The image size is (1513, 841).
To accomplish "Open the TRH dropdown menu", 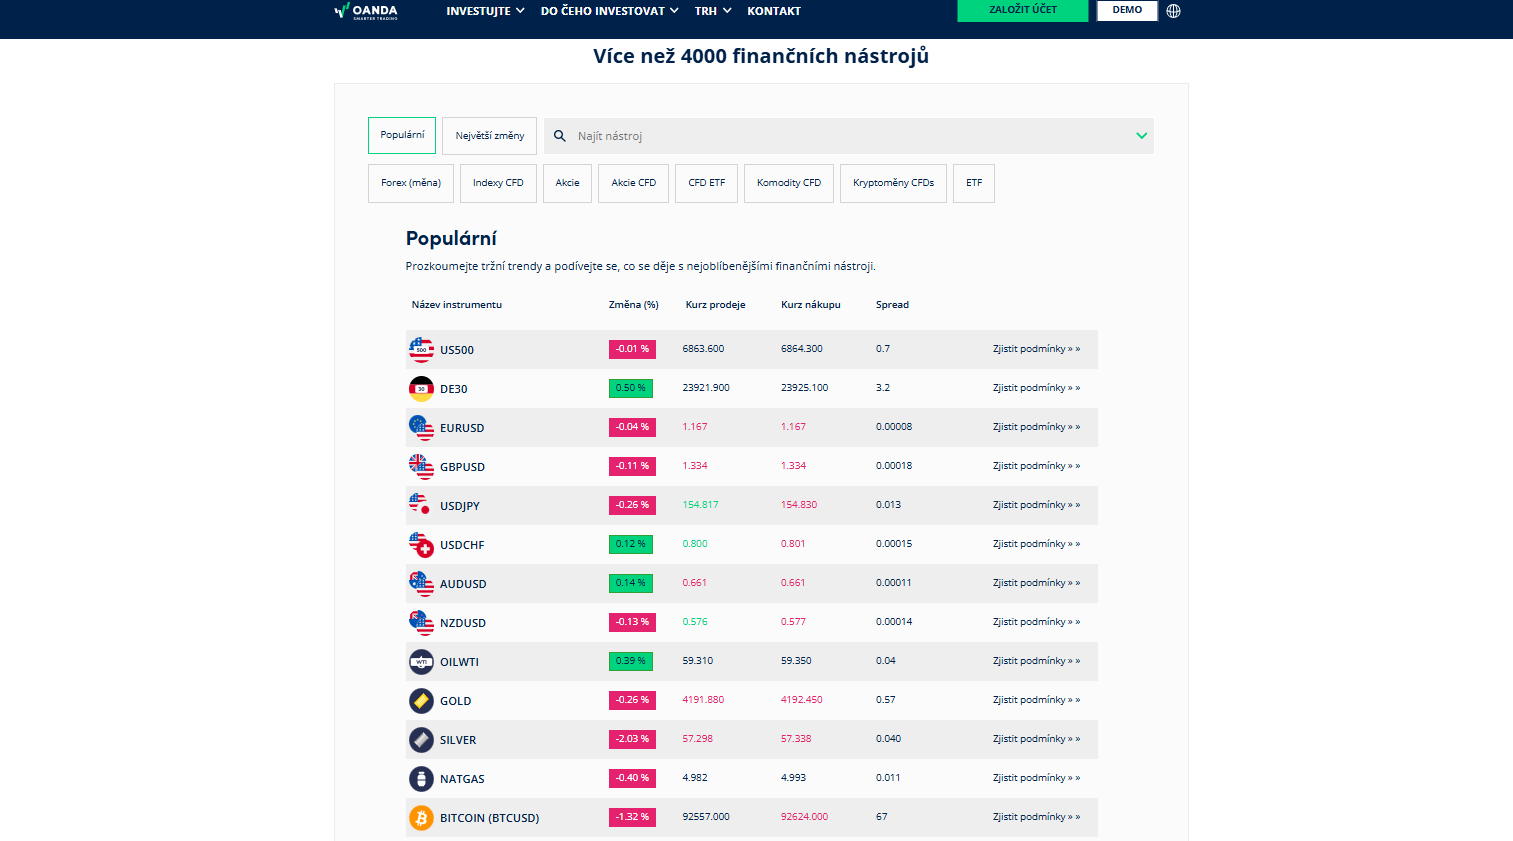I will (713, 11).
